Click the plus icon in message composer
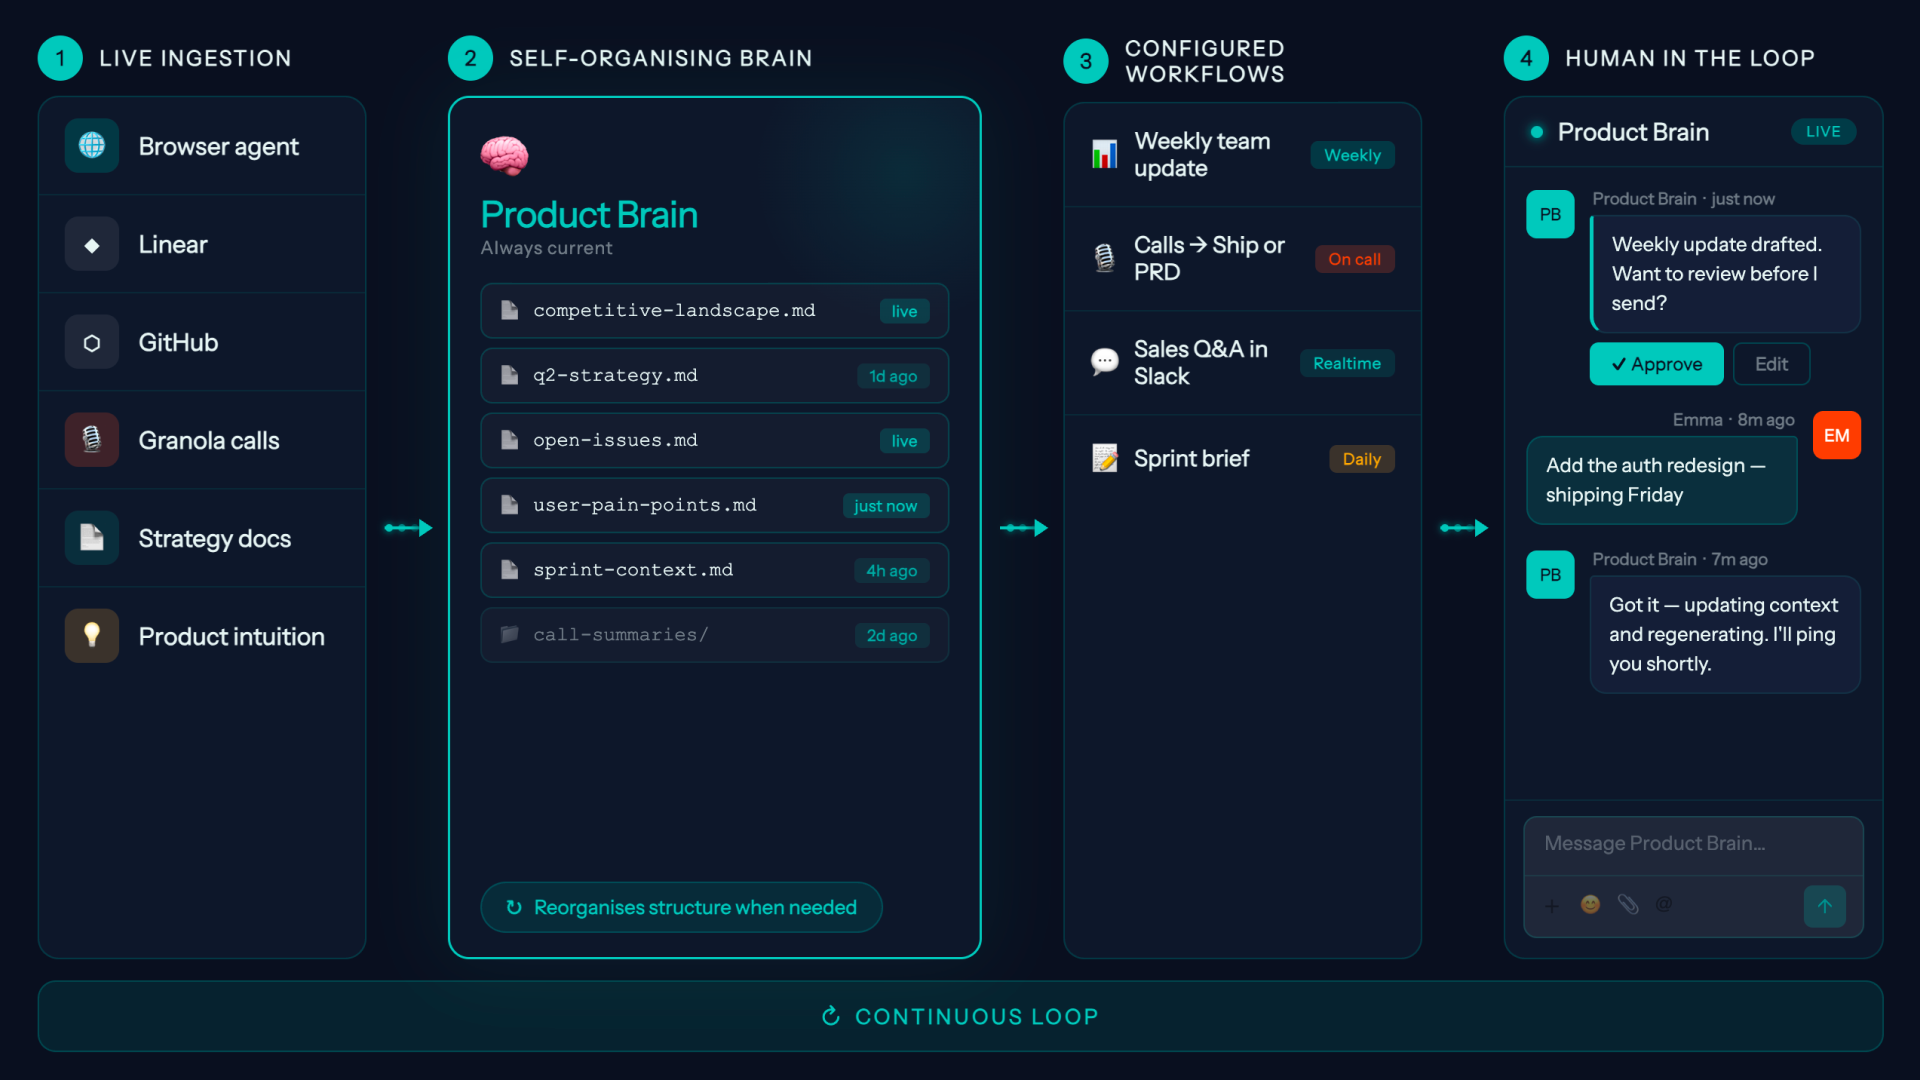The width and height of the screenshot is (1920, 1080). click(1551, 906)
